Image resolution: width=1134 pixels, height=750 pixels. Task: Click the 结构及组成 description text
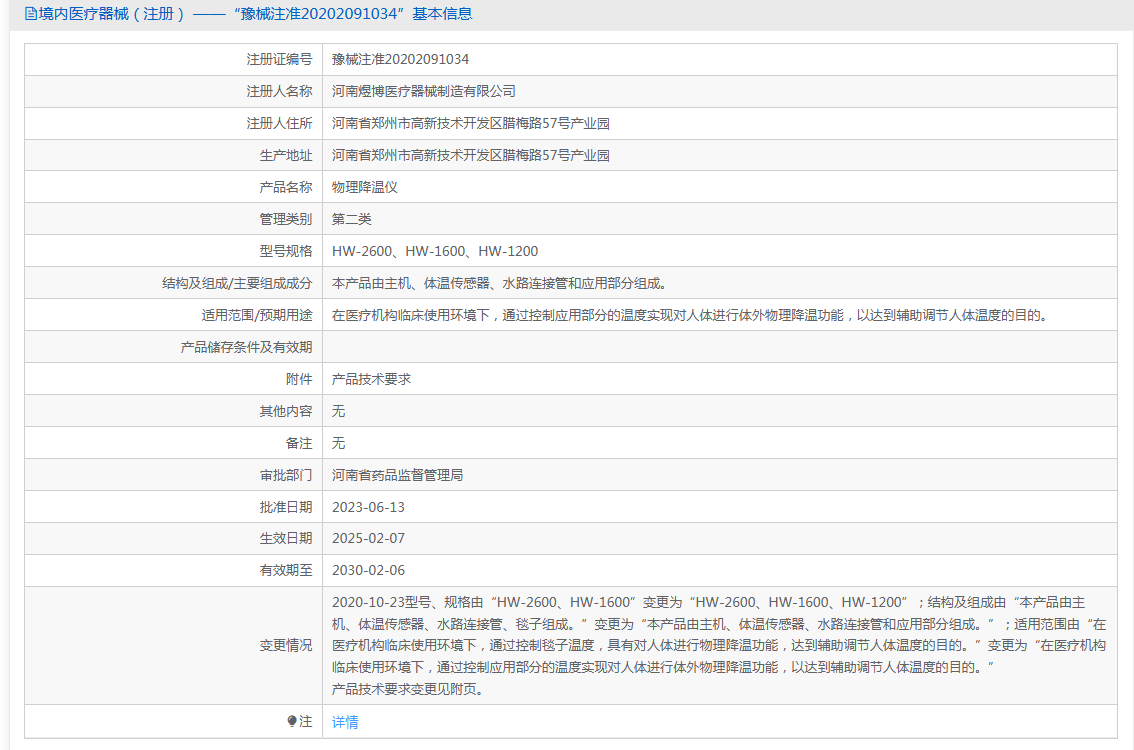(499, 283)
